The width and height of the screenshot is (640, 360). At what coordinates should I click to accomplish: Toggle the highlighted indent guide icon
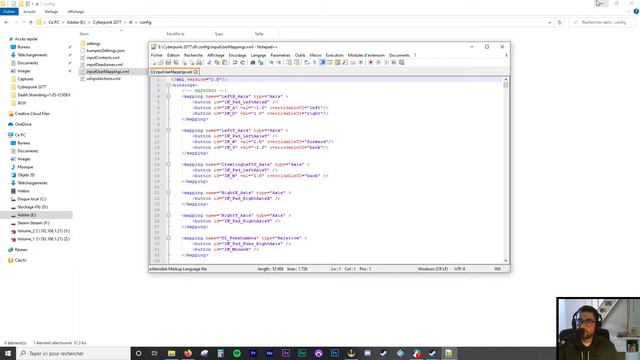pos(322,62)
